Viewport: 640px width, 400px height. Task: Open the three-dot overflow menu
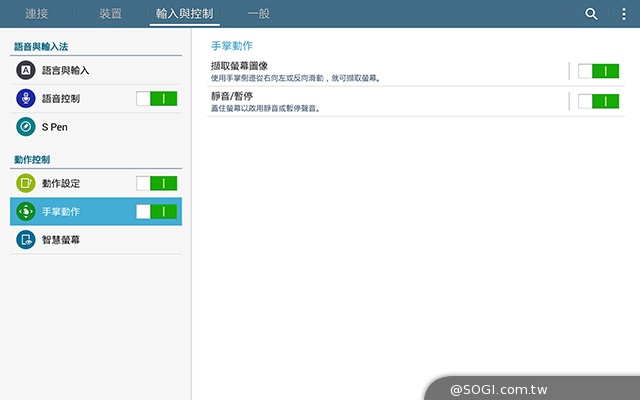point(624,14)
